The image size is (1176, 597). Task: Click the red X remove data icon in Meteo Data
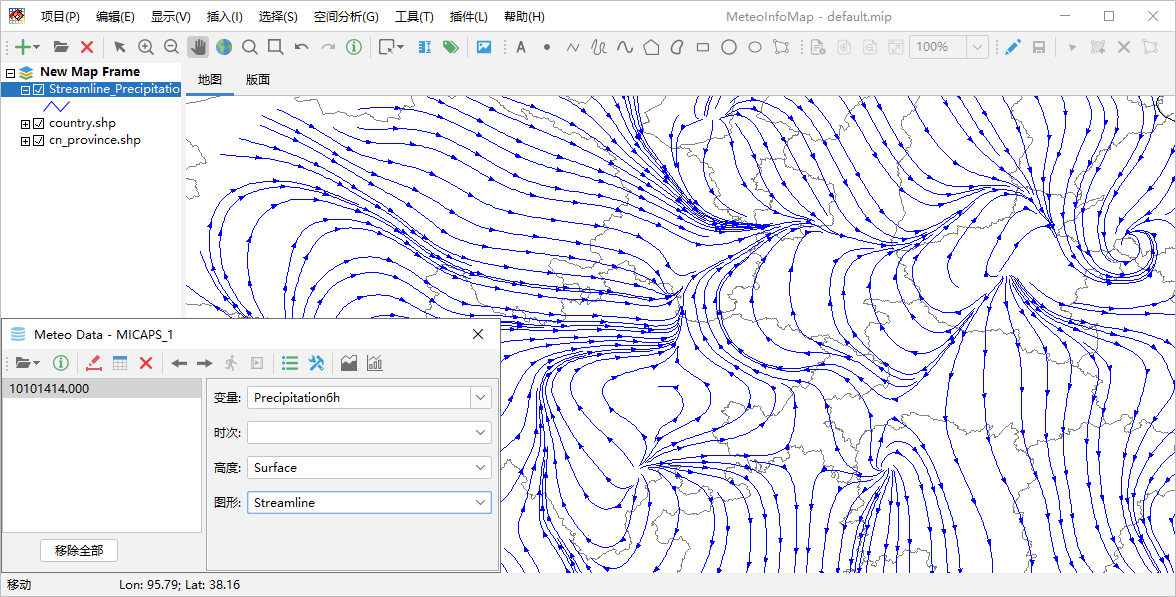click(x=146, y=363)
